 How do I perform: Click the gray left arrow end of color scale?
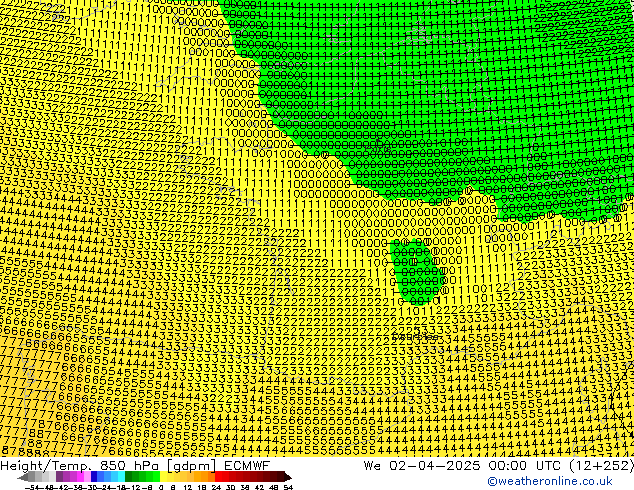pos(23,478)
